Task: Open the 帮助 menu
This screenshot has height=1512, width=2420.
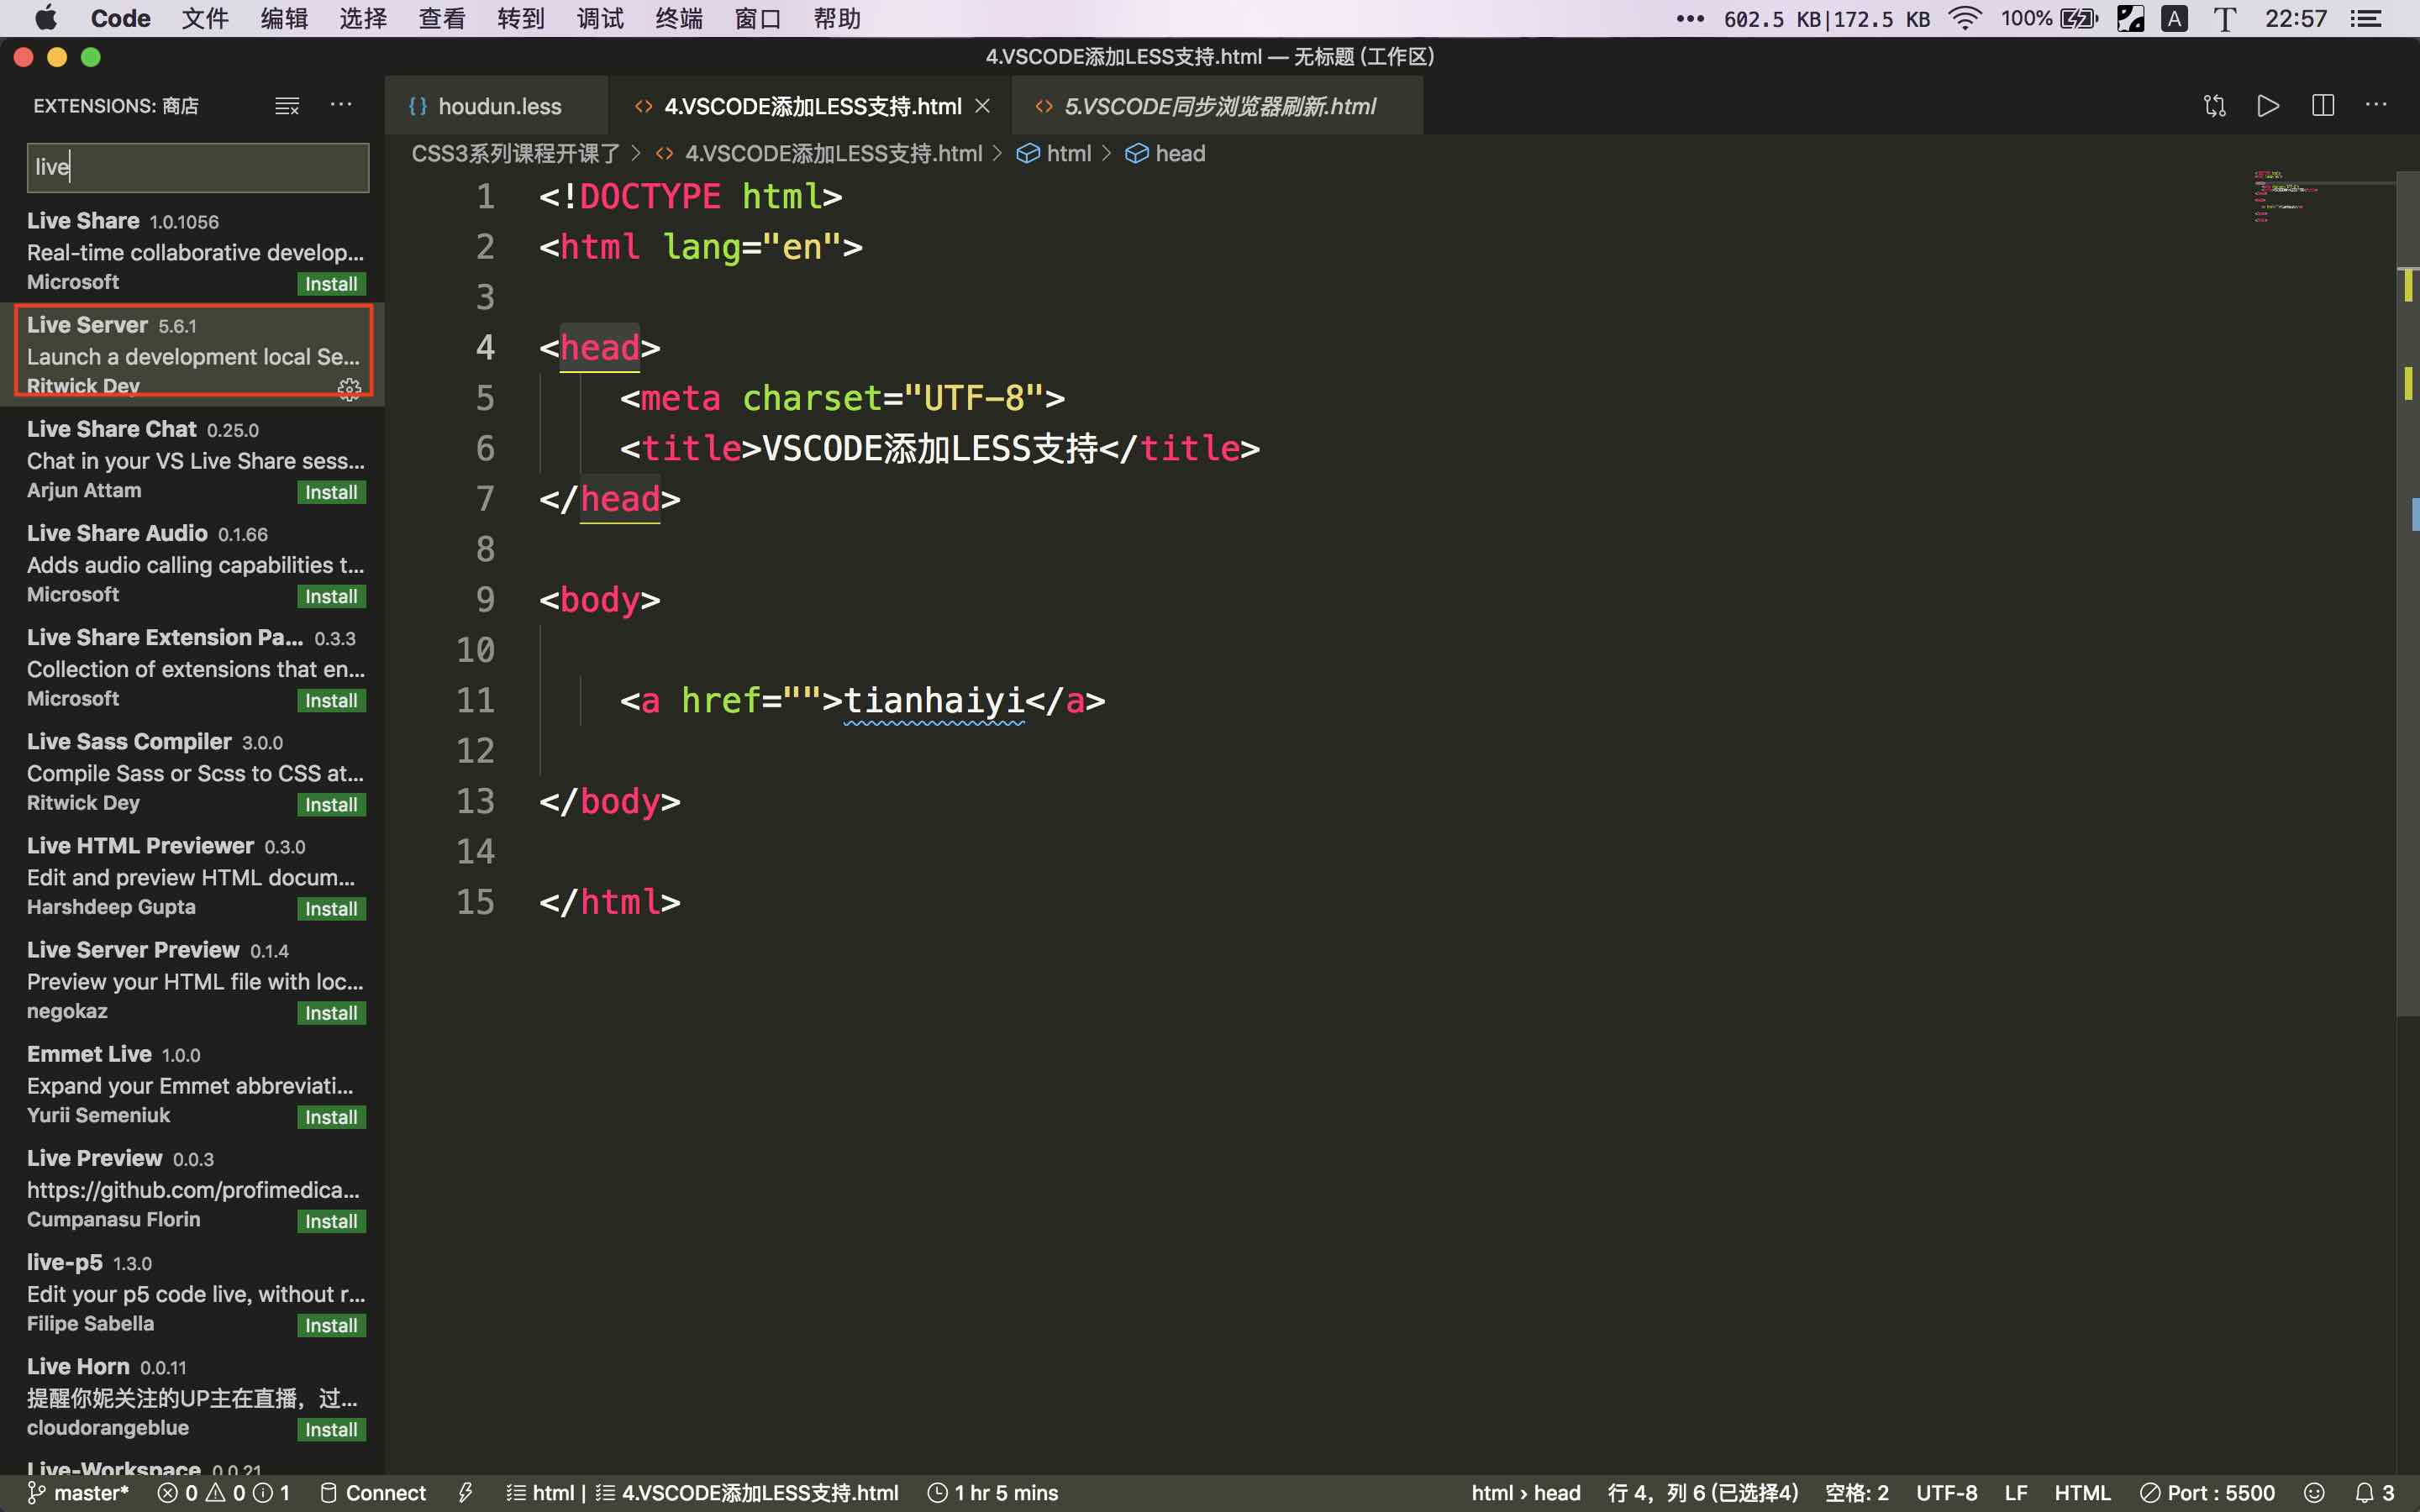Action: click(837, 18)
